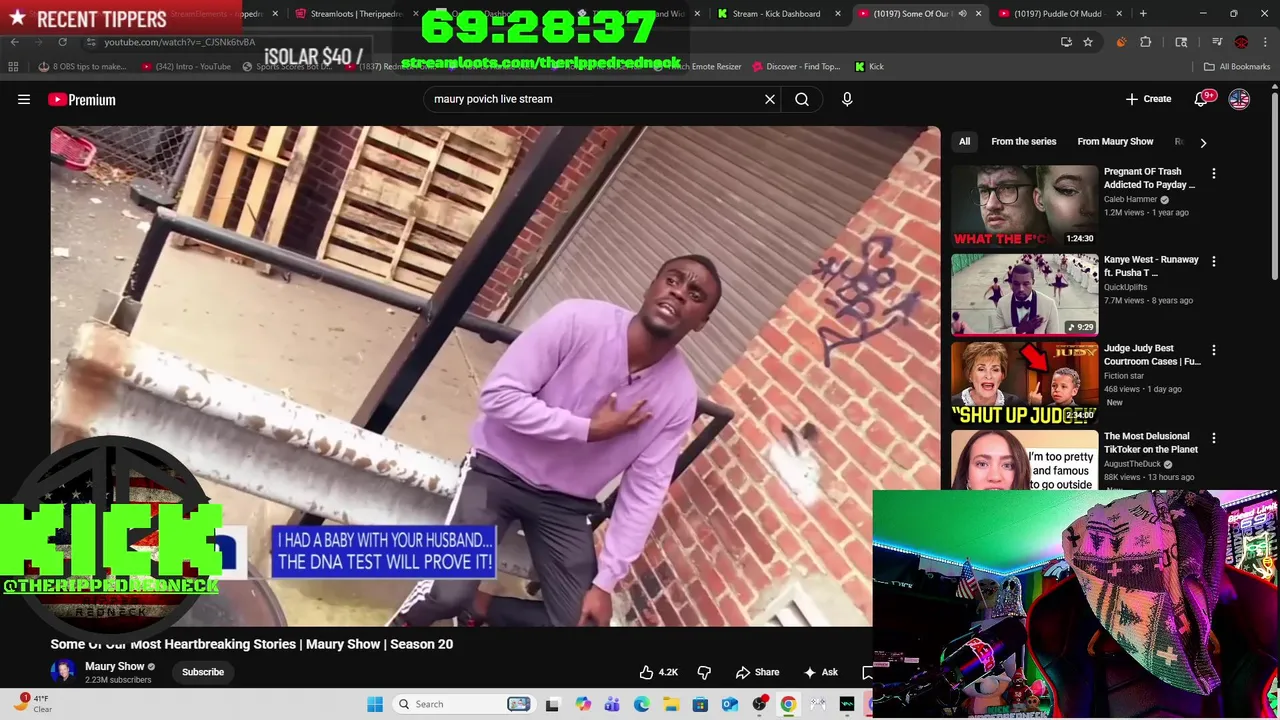The image size is (1280, 720).
Task: Open Task View on taskbar
Action: (x=552, y=704)
